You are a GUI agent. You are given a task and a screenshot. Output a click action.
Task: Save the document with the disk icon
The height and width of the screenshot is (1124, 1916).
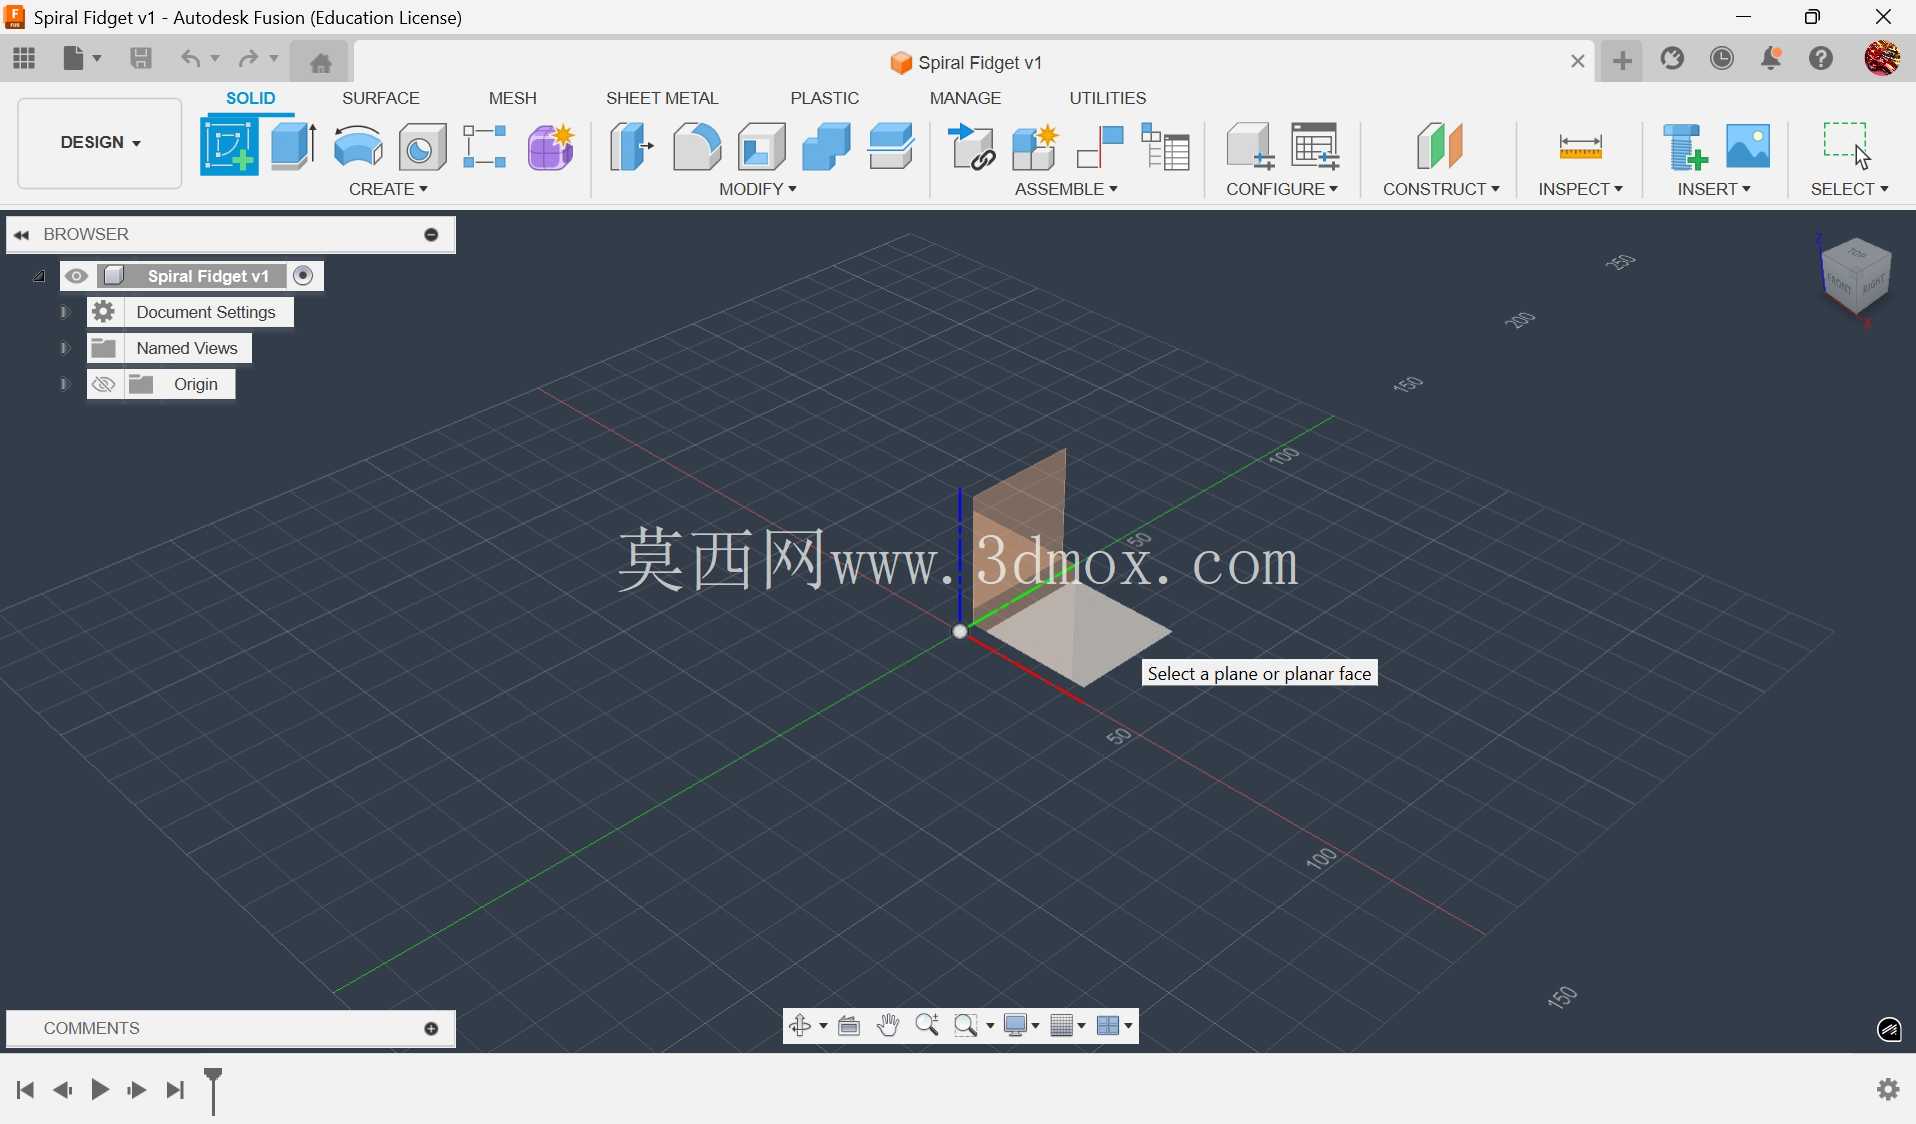(141, 59)
